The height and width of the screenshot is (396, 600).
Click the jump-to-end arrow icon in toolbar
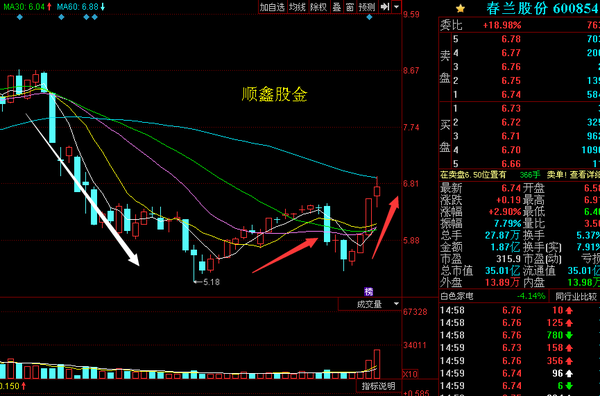tap(385, 7)
